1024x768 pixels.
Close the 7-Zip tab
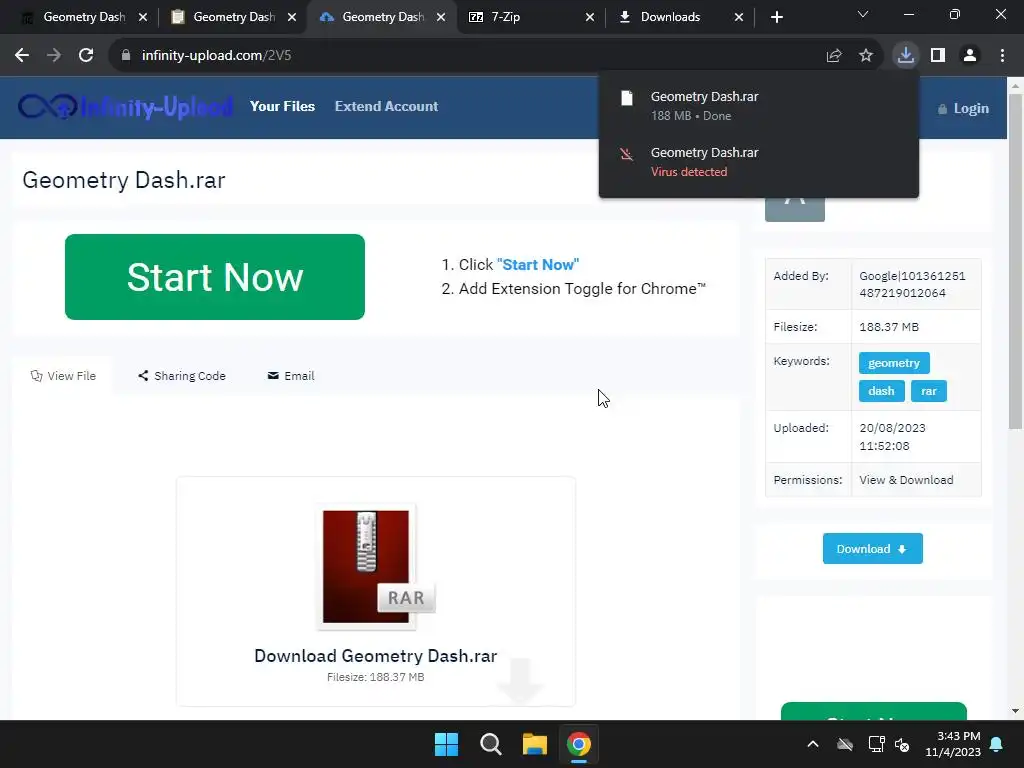pos(590,17)
